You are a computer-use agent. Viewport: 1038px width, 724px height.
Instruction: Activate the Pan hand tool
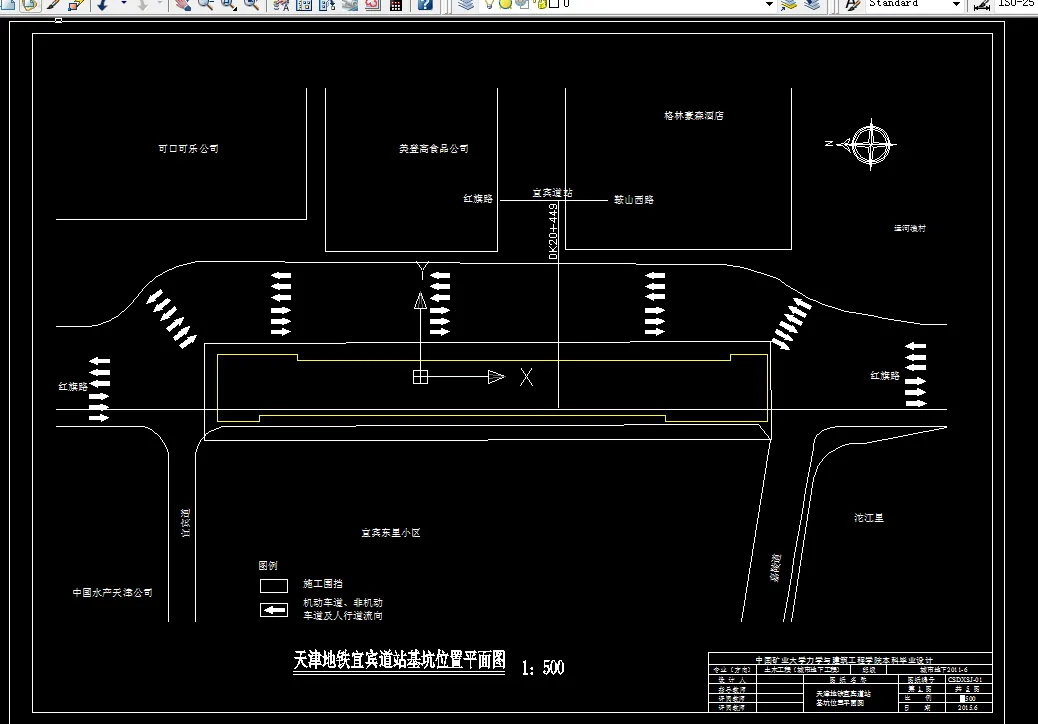click(183, 4)
